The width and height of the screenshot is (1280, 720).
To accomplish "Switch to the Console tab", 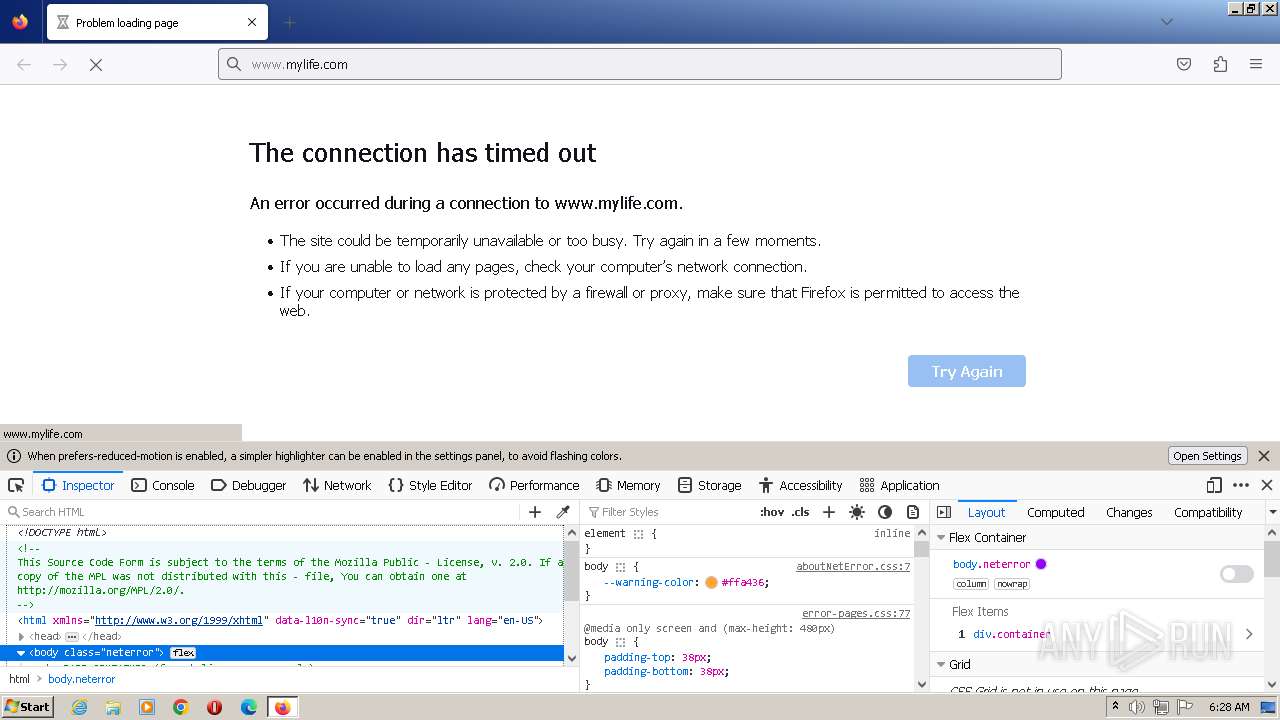I will point(163,485).
